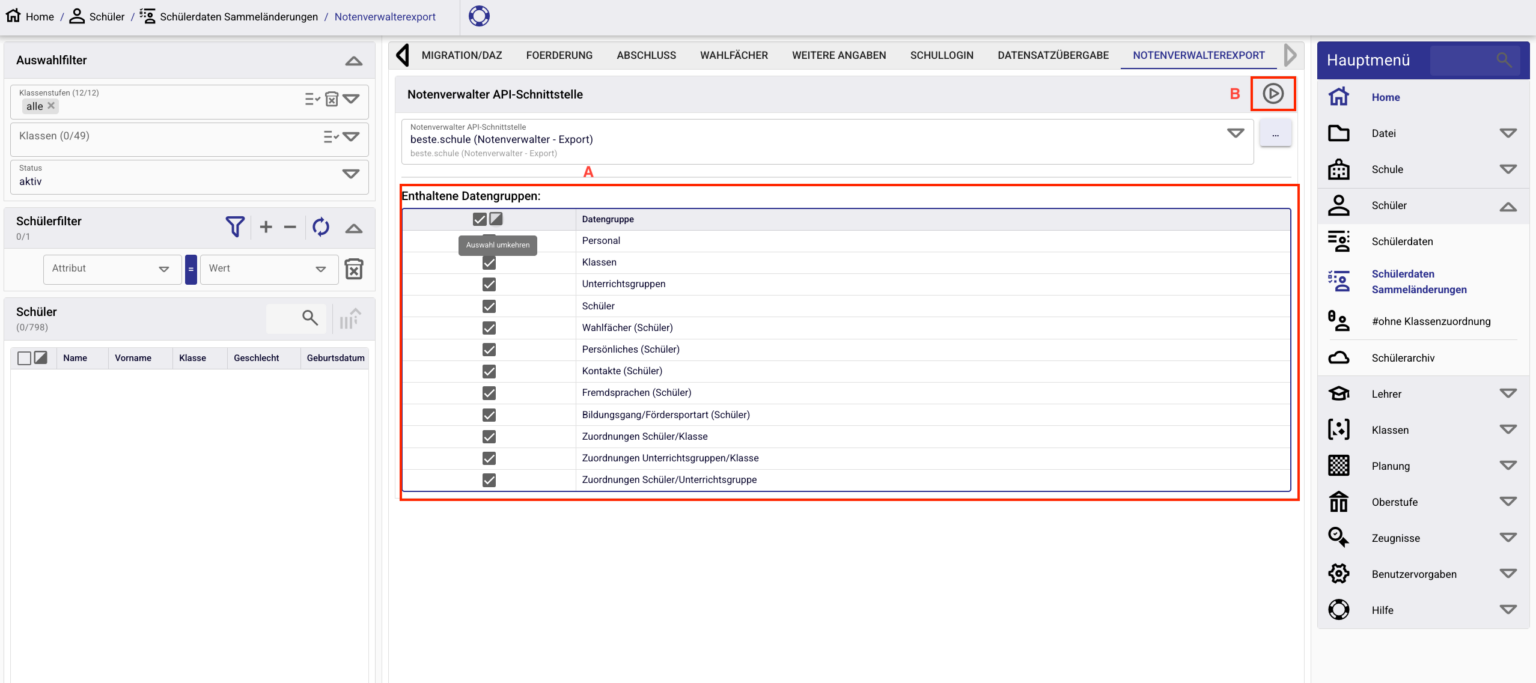Expand the Lehrer menu section
The width and height of the screenshot is (1536, 683).
pyautogui.click(x=1507, y=394)
